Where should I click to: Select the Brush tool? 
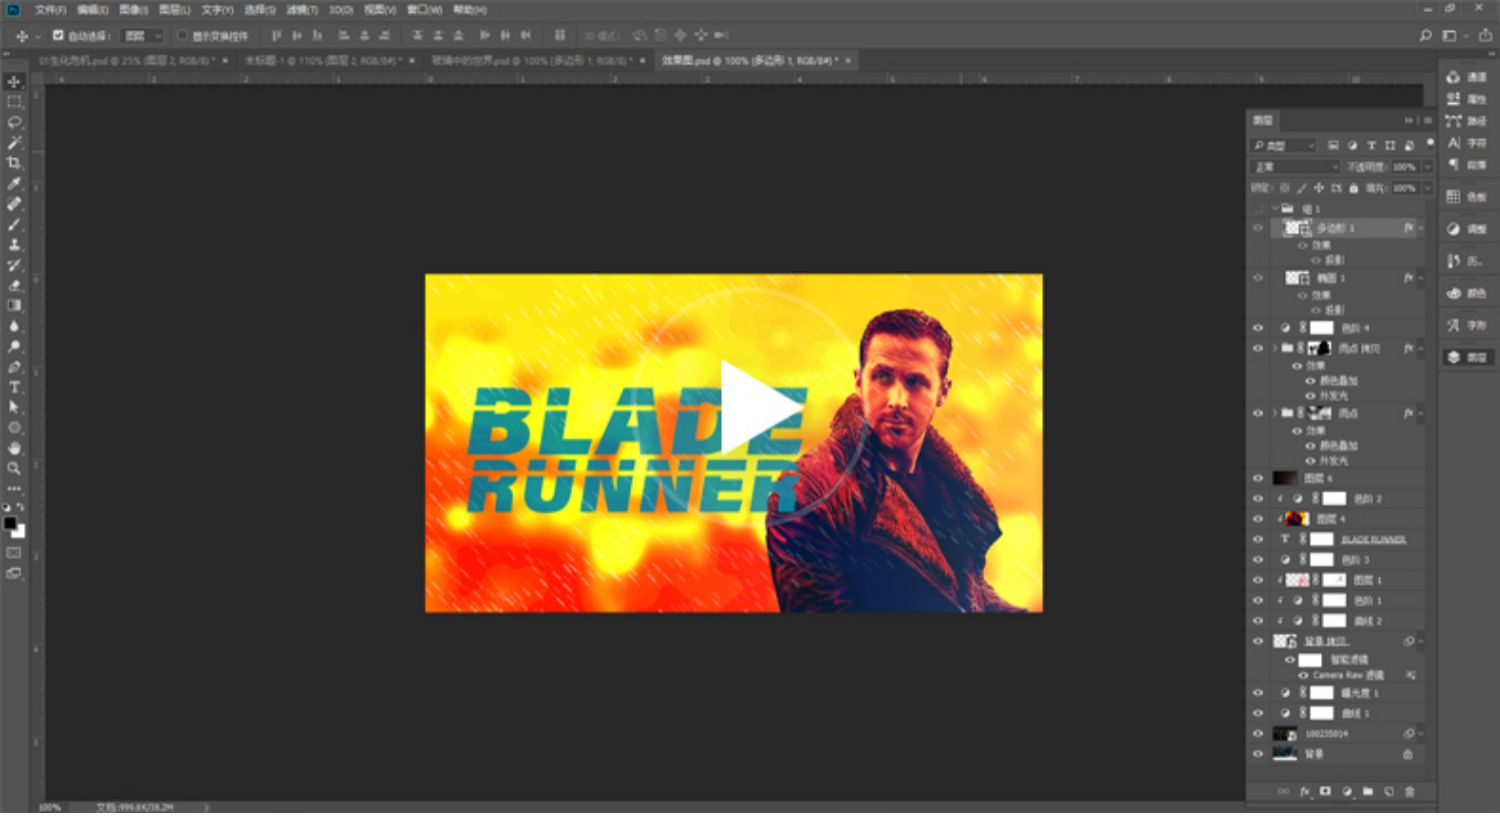pyautogui.click(x=14, y=224)
